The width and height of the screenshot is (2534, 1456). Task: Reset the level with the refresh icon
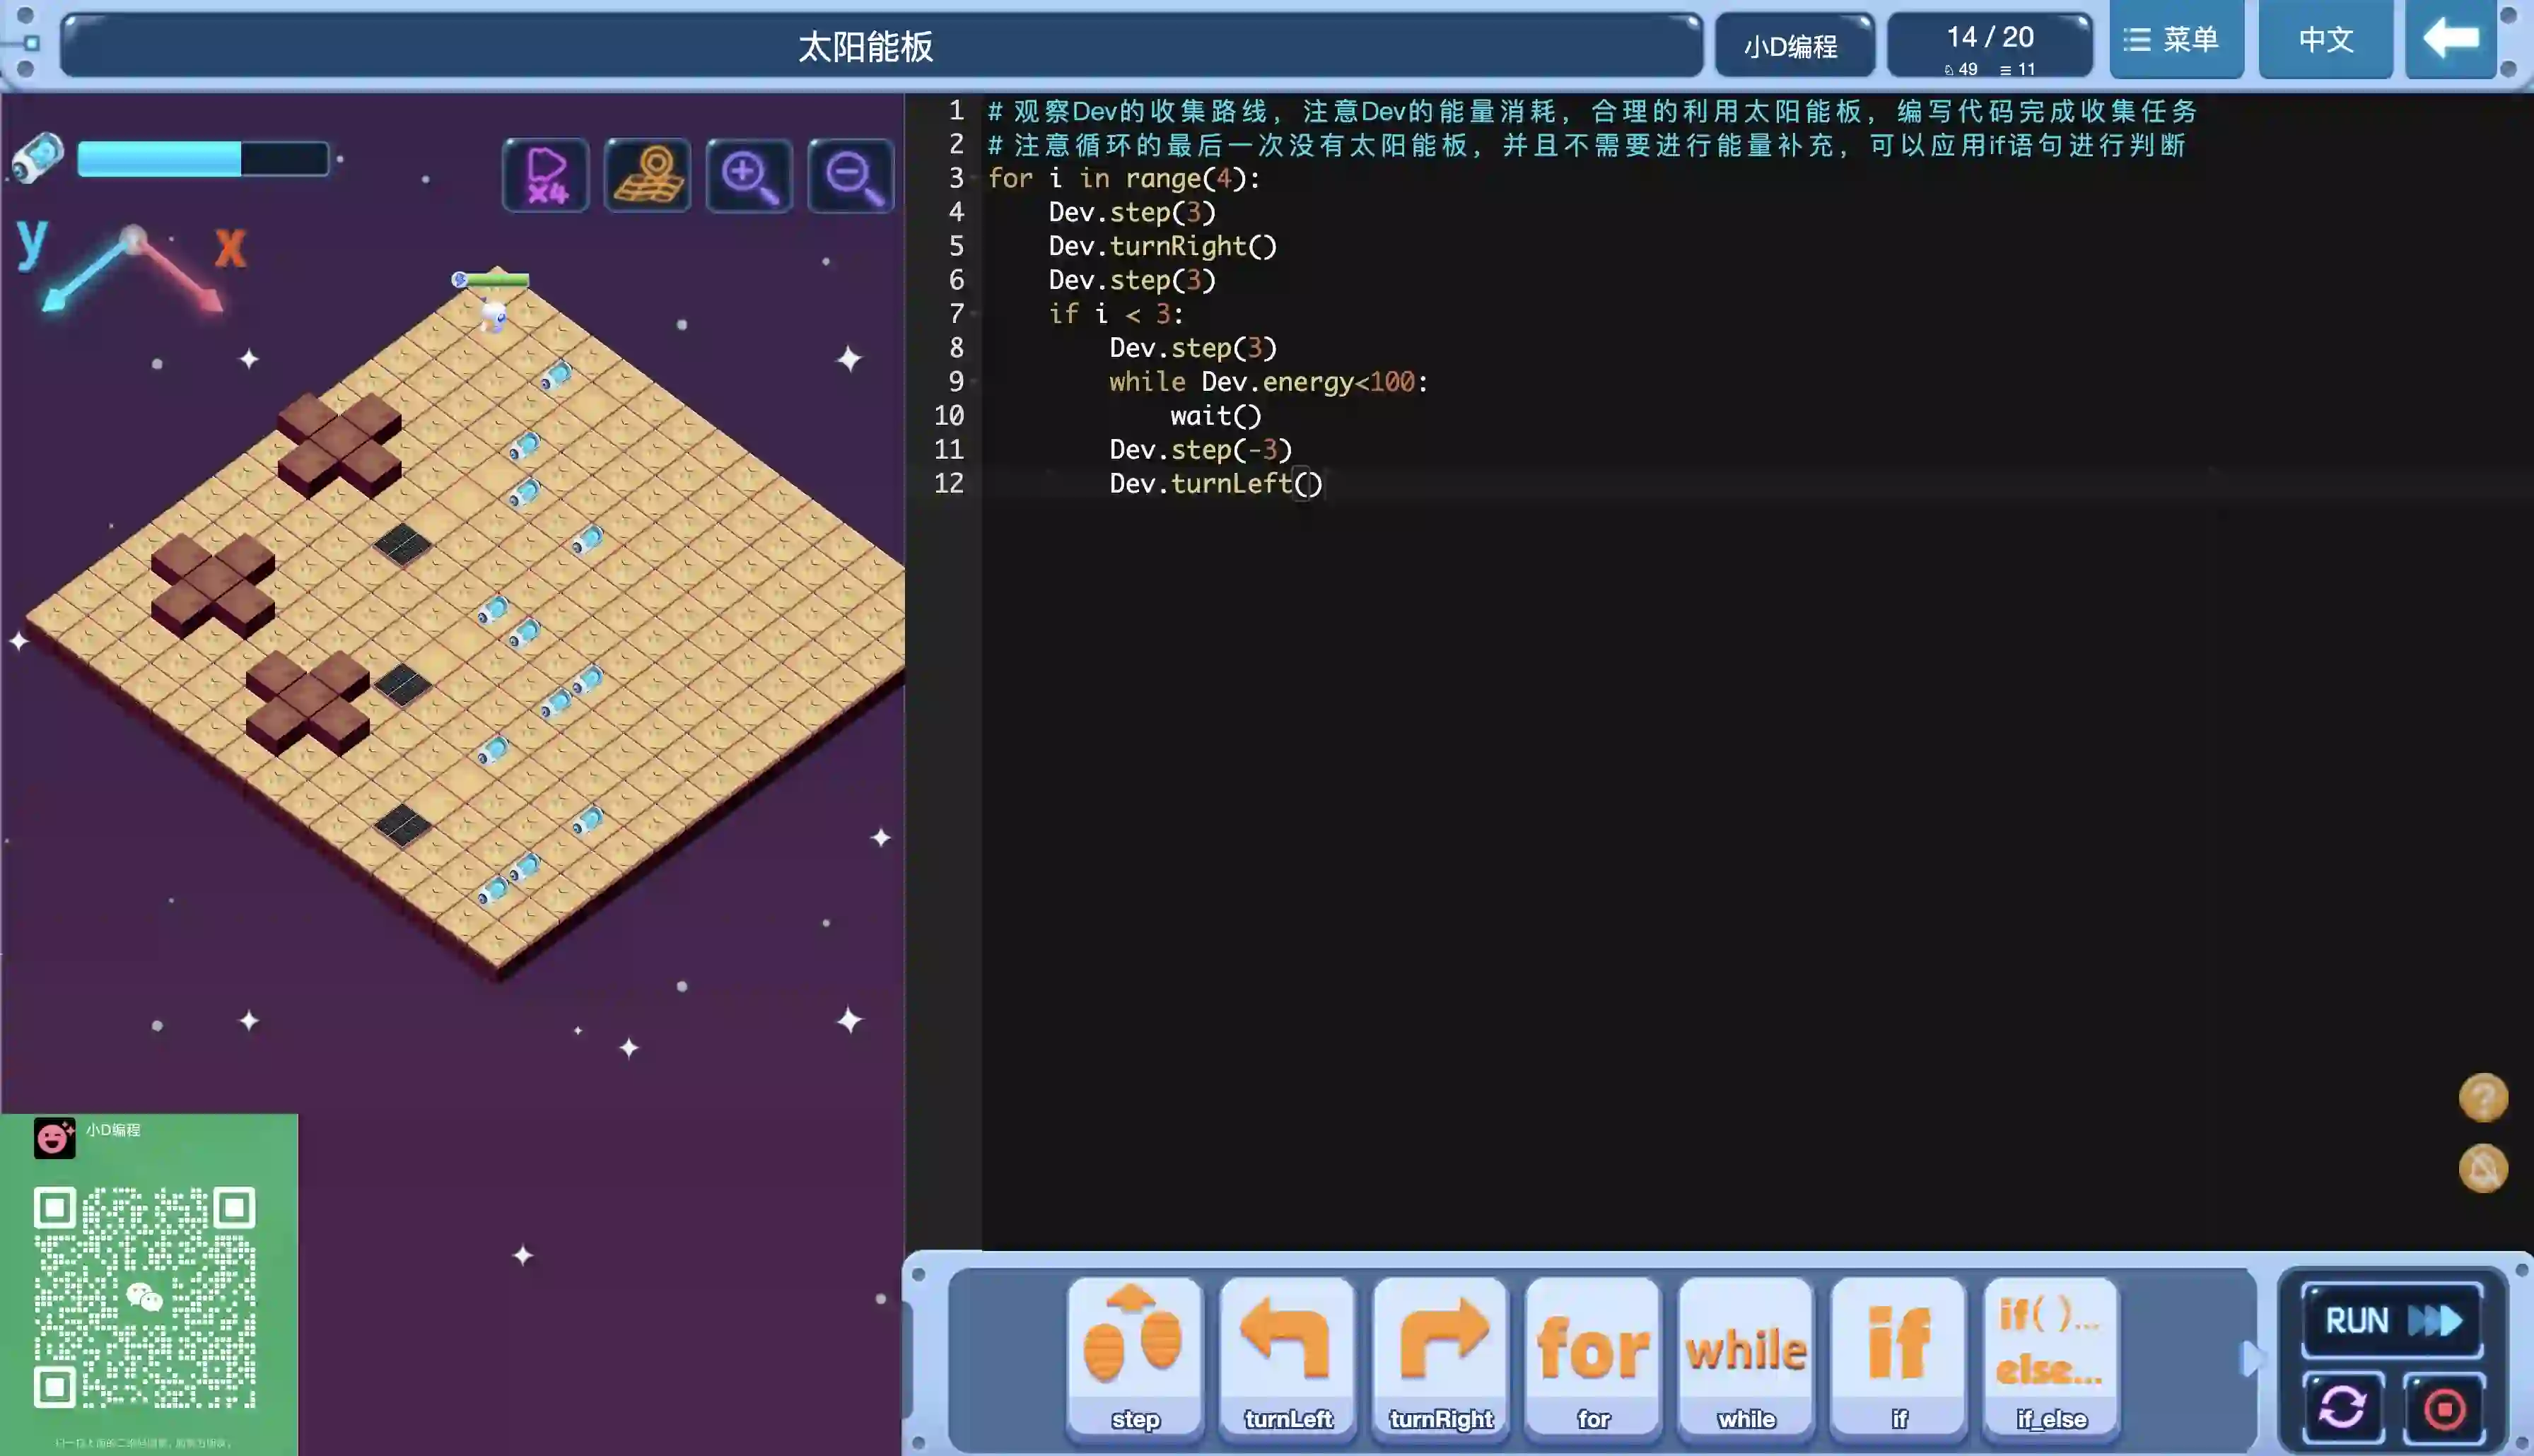pos(2342,1408)
